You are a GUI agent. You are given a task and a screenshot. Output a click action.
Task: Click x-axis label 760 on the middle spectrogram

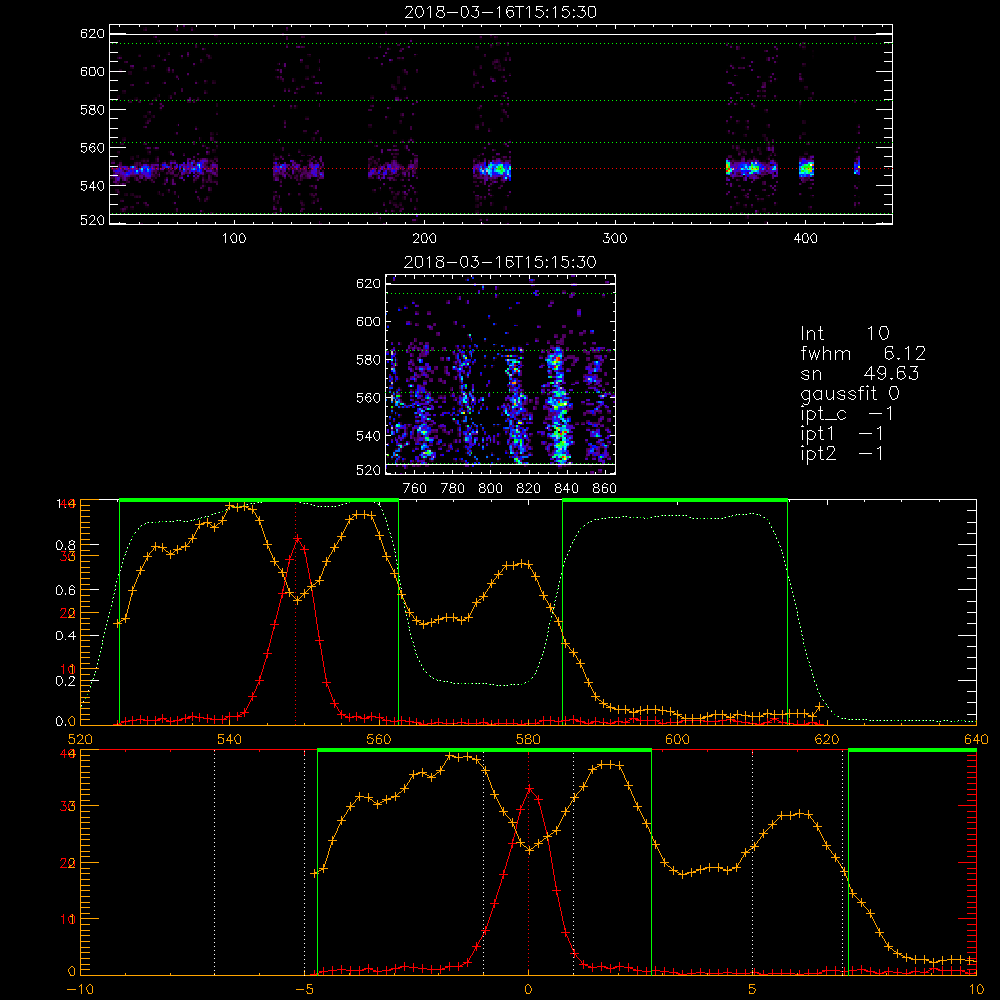(x=415, y=489)
